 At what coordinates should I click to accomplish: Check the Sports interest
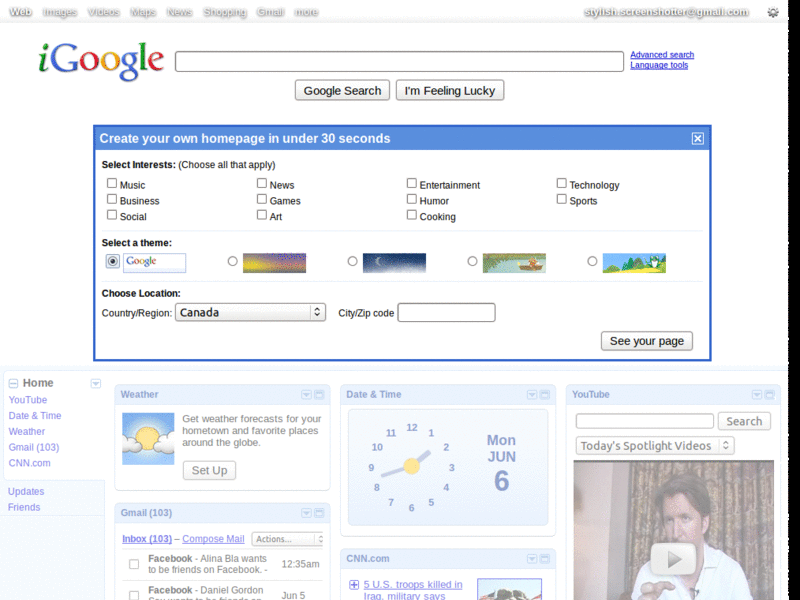tap(562, 199)
